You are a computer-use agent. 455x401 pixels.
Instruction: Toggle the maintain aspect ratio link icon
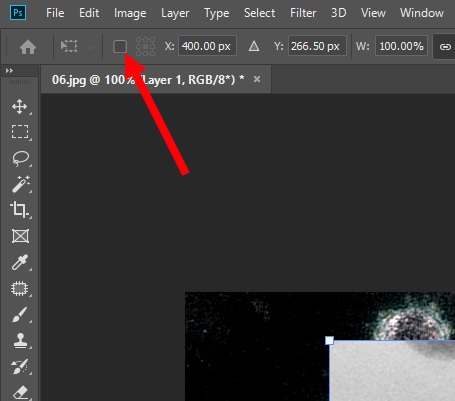(x=445, y=47)
